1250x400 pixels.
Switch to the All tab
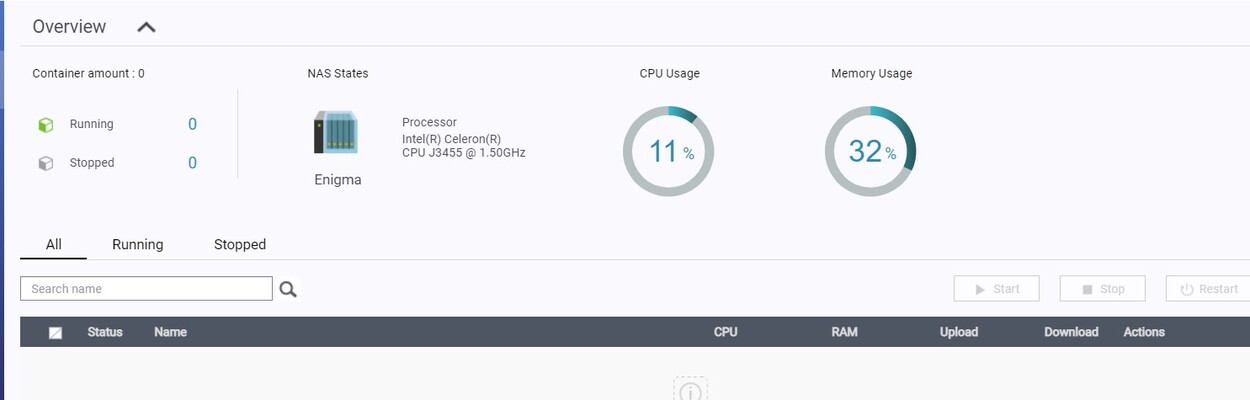[53, 244]
